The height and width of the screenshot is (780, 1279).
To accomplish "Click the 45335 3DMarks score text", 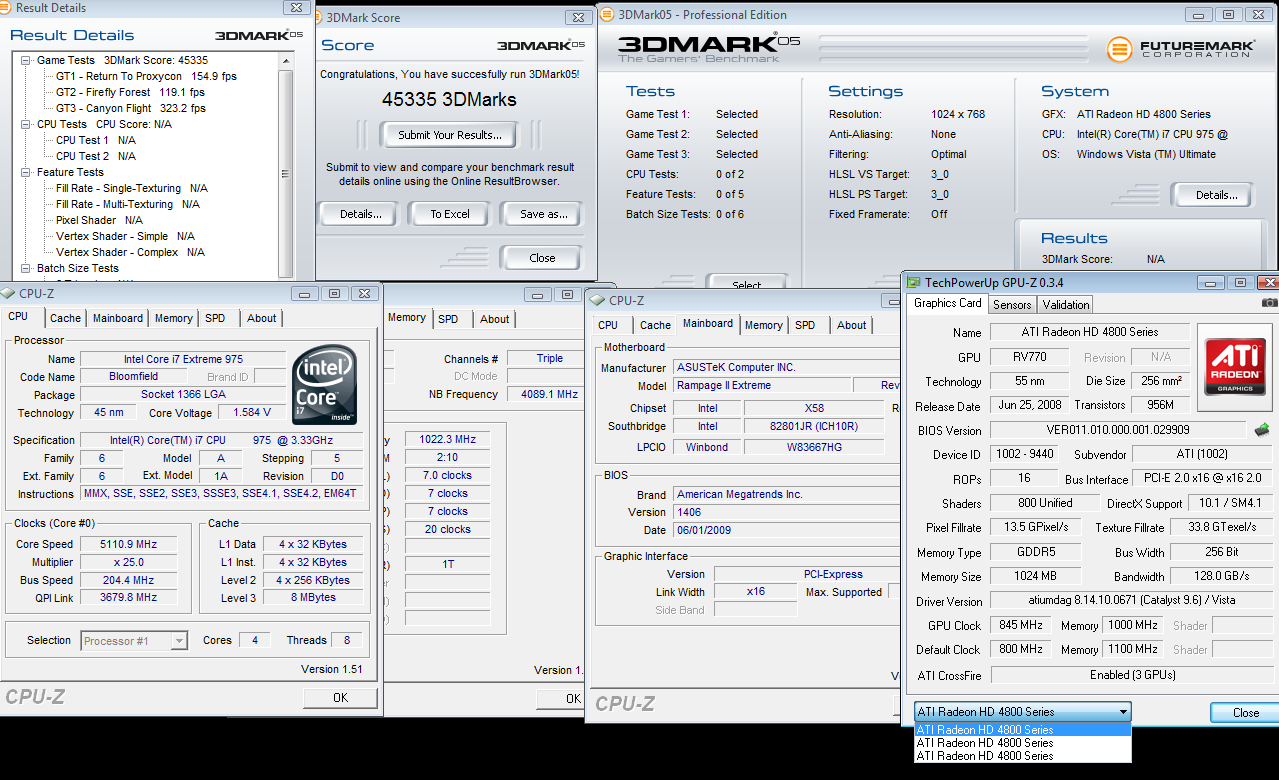I will [449, 100].
